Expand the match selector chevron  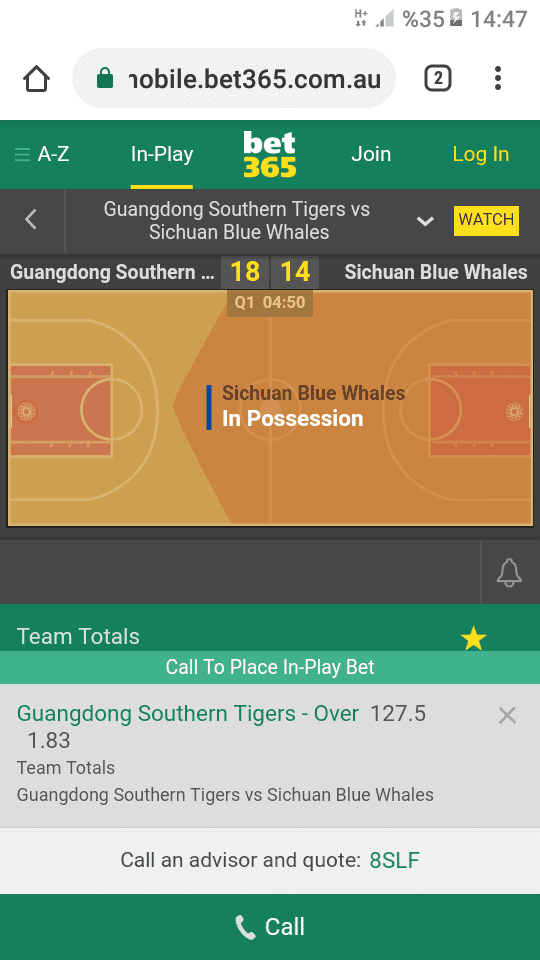pyautogui.click(x=425, y=221)
